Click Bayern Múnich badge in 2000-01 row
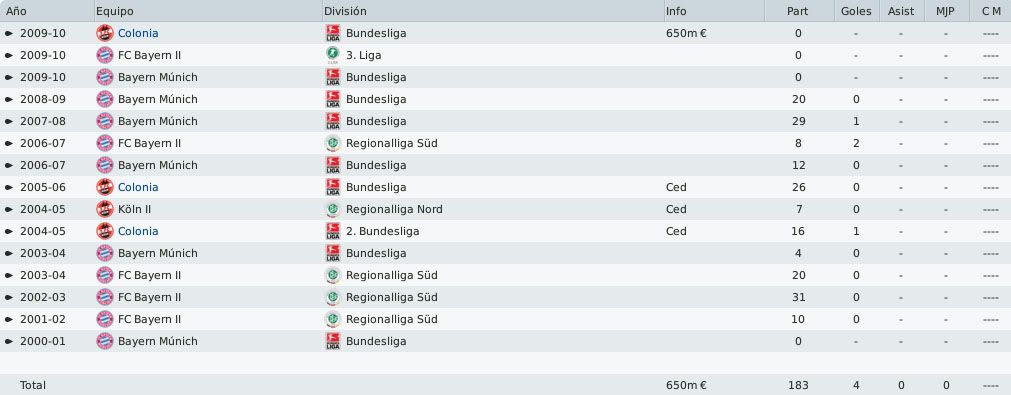Screen dimensions: 1011x395 pos(104,341)
